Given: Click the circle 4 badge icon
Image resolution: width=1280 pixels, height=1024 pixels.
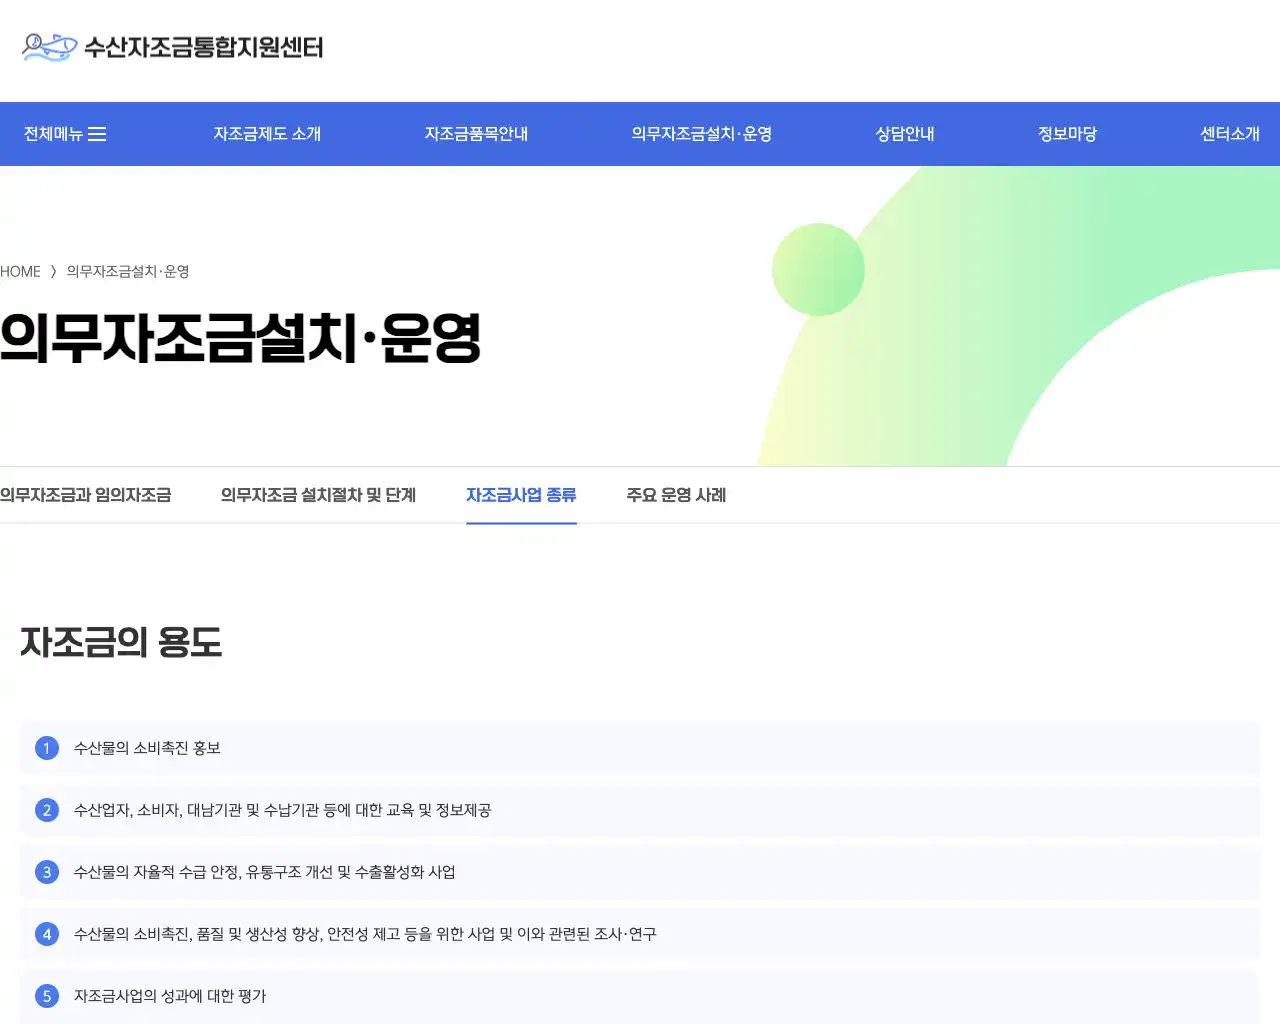Looking at the screenshot, I should [x=46, y=934].
